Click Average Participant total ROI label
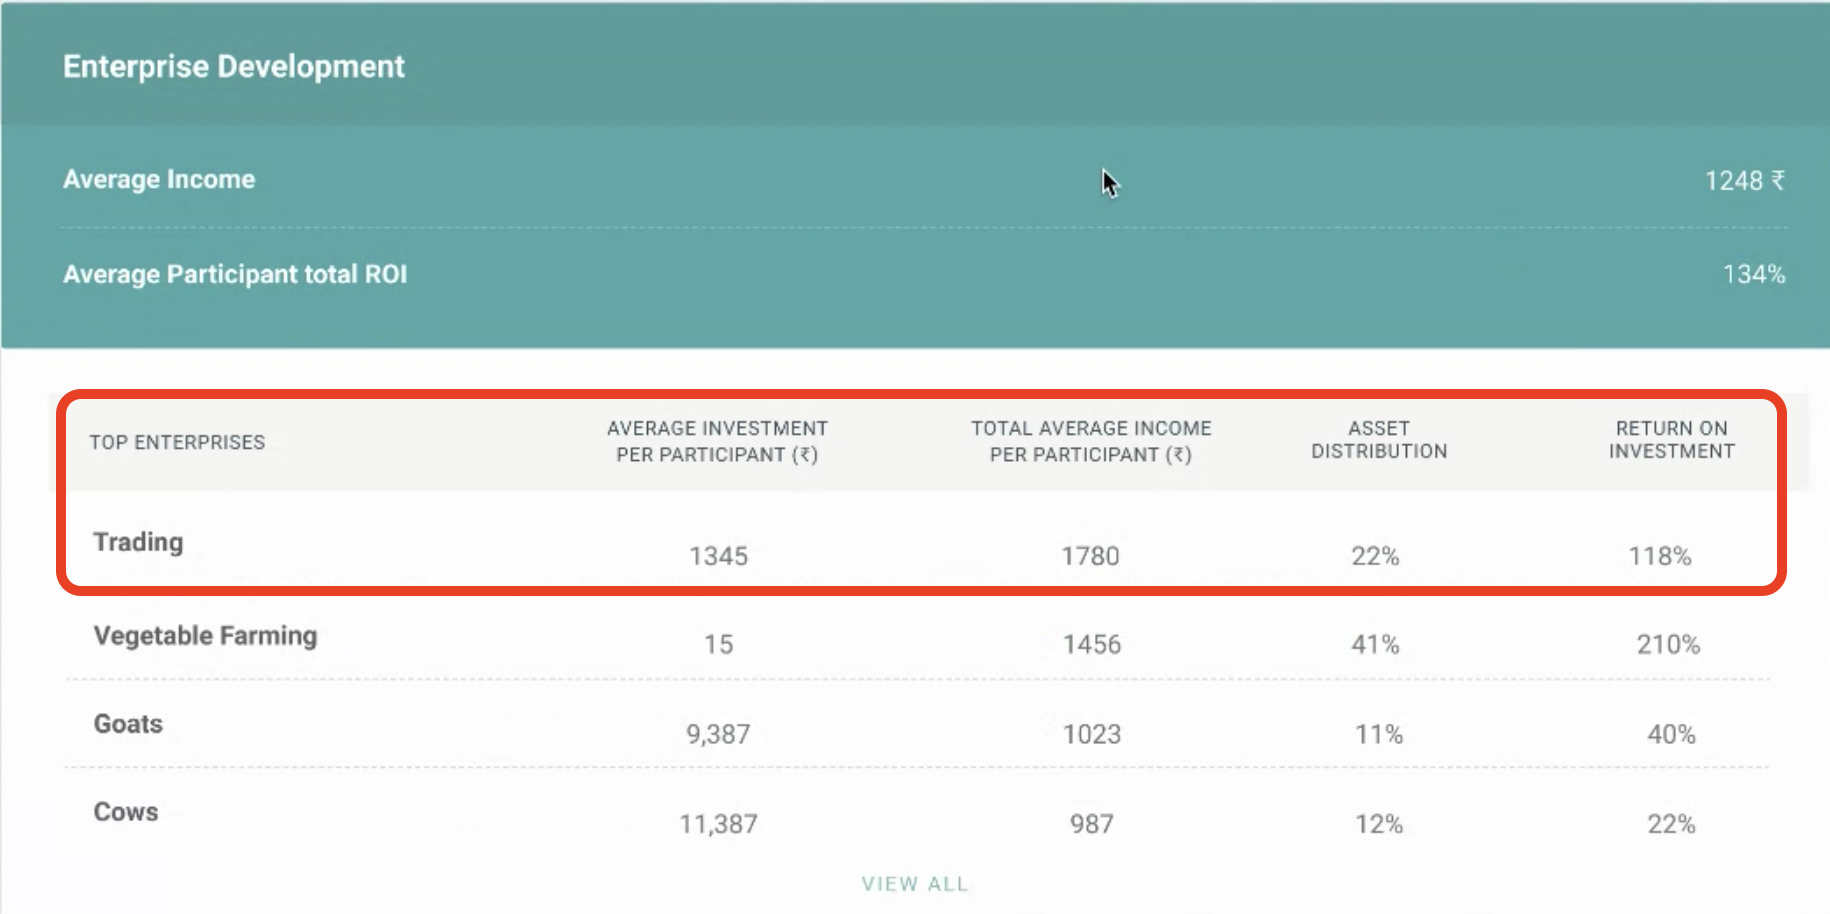The width and height of the screenshot is (1830, 914). tap(235, 275)
